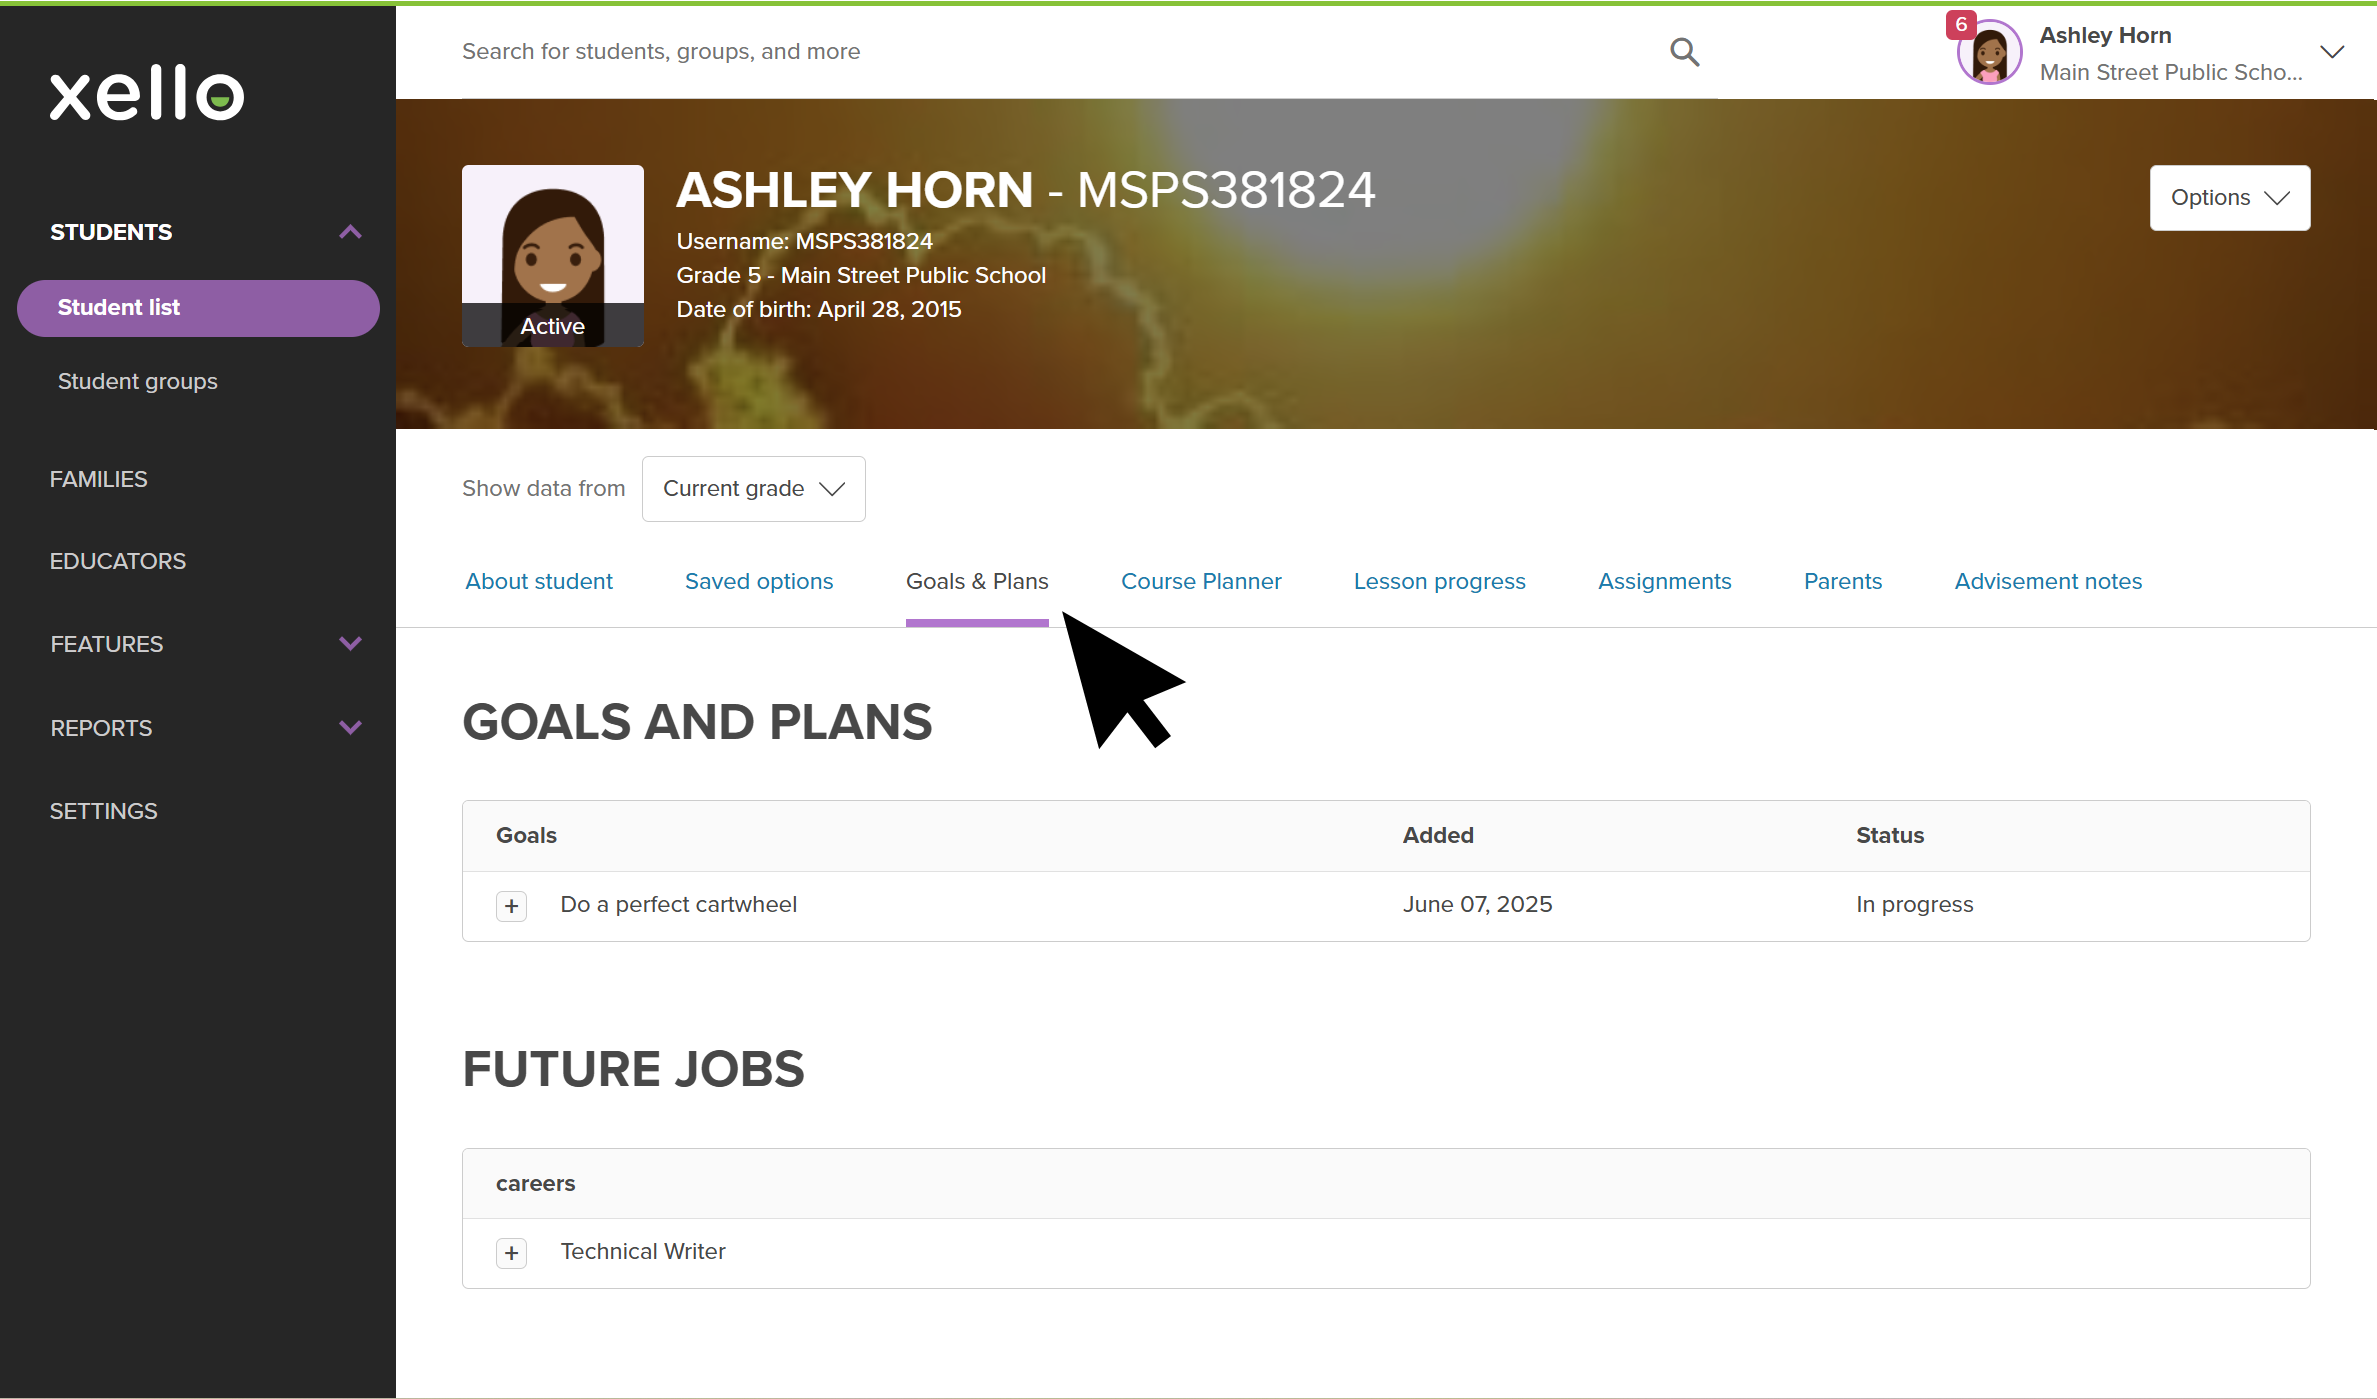This screenshot has width=2377, height=1399.
Task: Click 'Do a perfect cartwheel' goal text
Action: [x=679, y=904]
